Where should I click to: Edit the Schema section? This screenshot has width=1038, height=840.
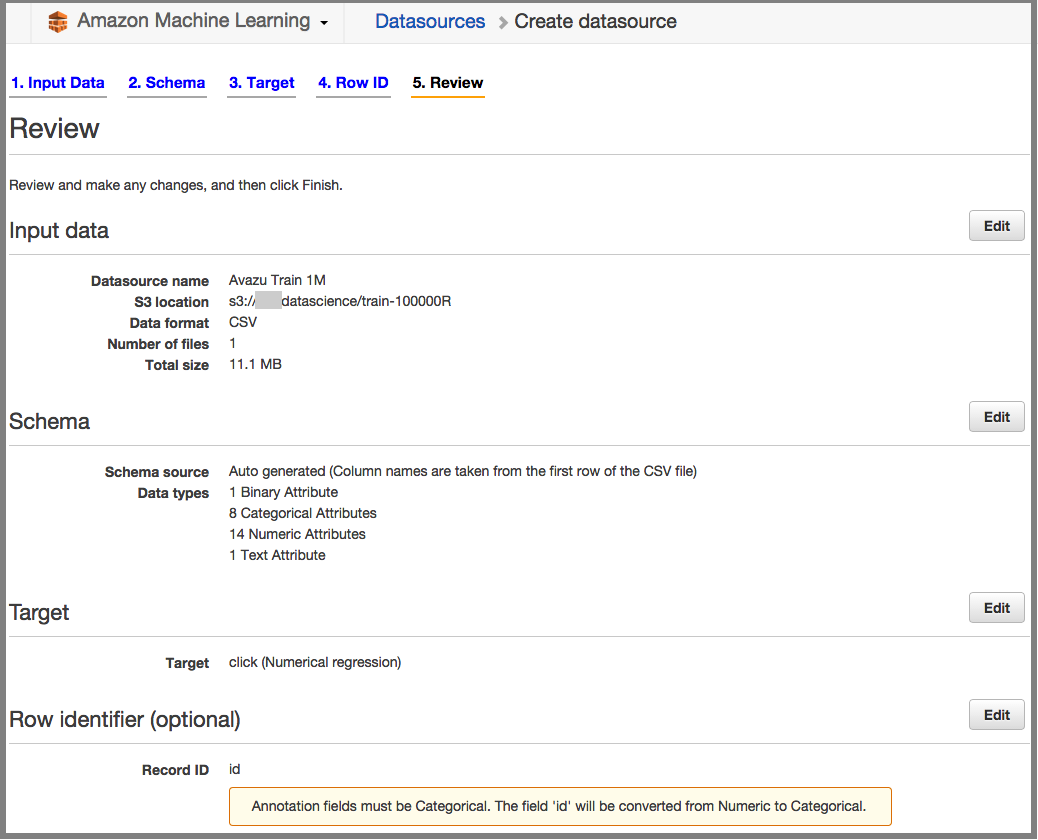pos(996,417)
